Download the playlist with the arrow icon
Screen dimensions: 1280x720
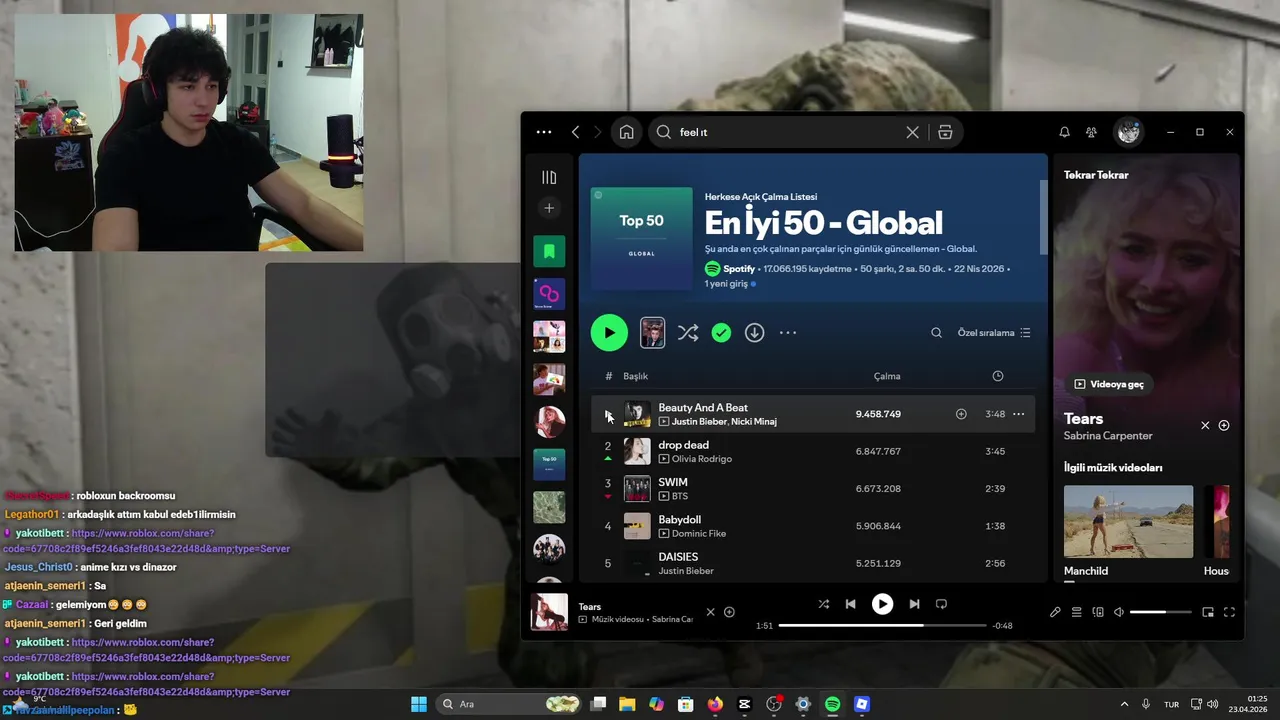[x=754, y=333]
